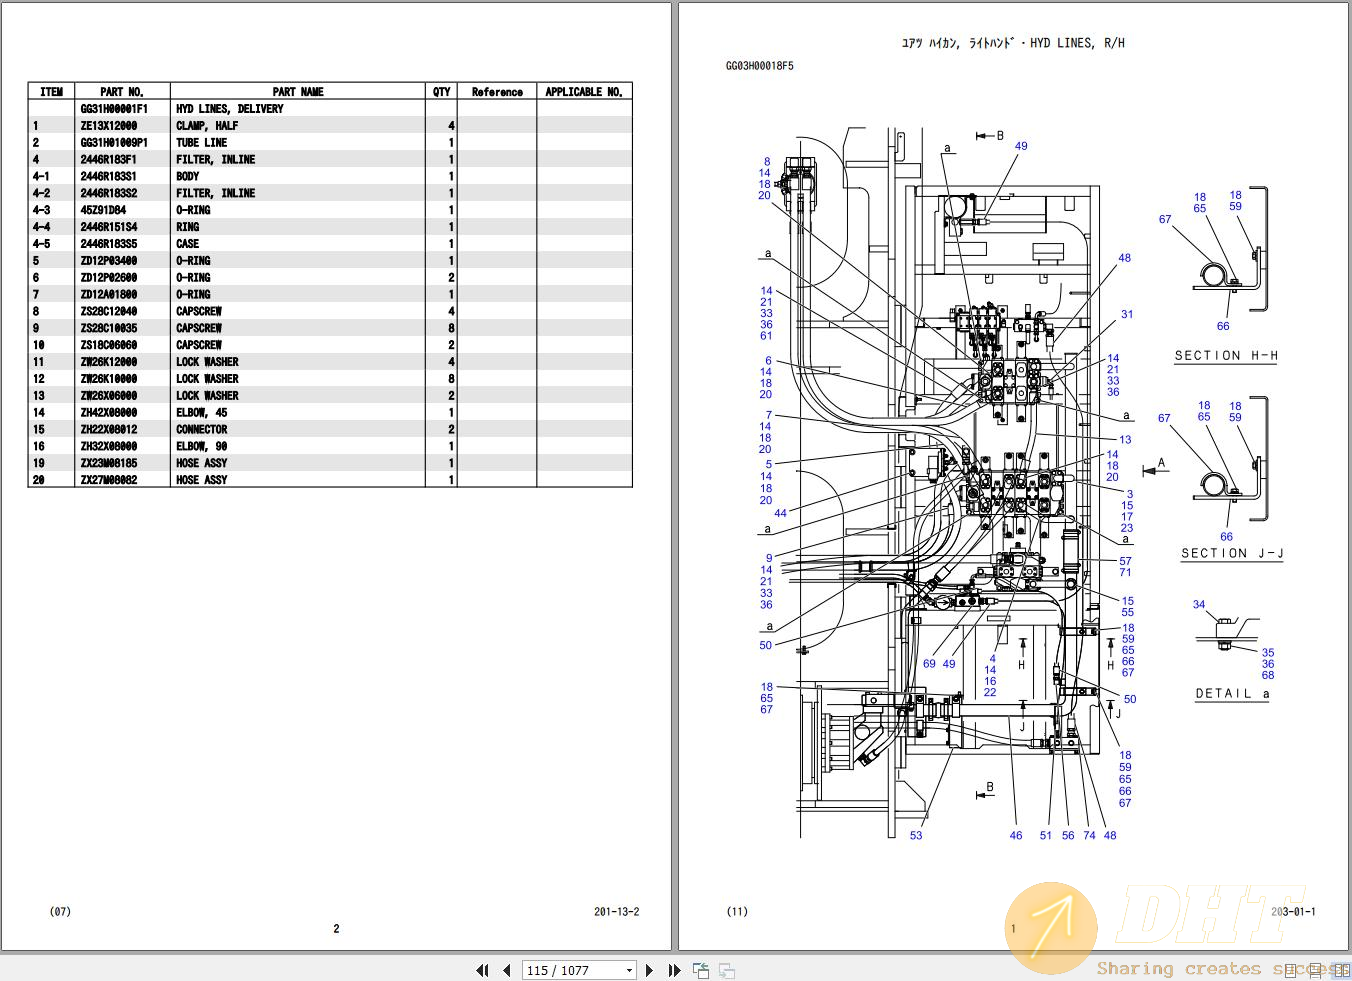The height and width of the screenshot is (981, 1352).
Task: Open the page number dropdown arrow
Action: tap(629, 971)
